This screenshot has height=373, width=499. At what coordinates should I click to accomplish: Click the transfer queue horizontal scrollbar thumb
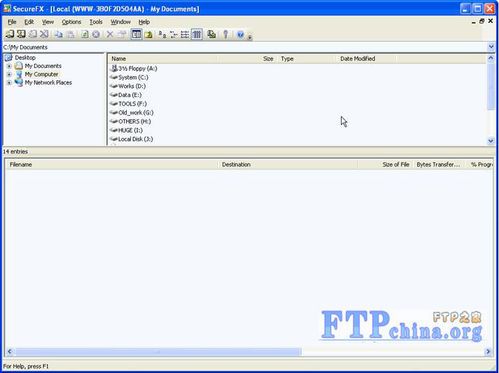158,351
